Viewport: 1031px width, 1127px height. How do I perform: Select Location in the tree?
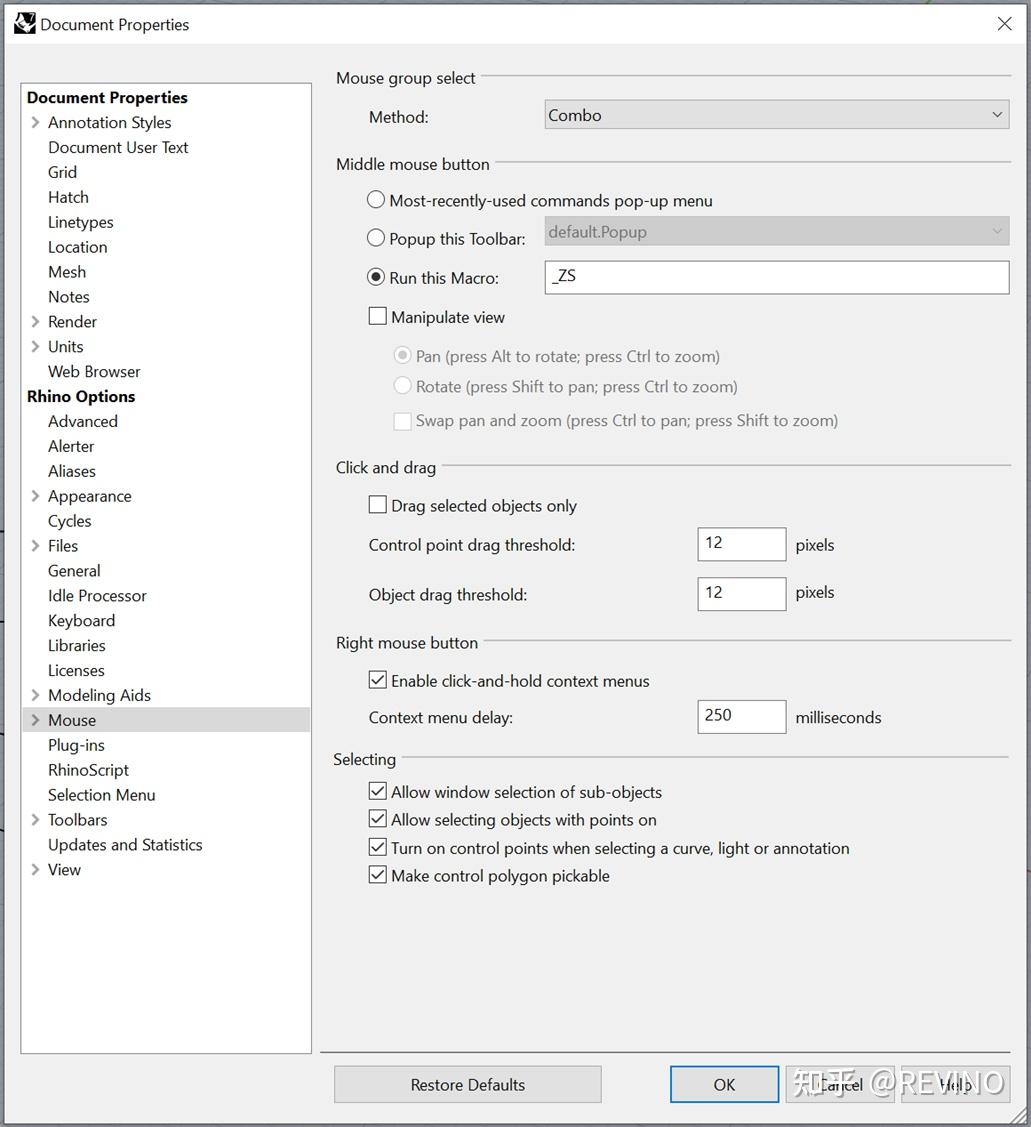pos(78,247)
